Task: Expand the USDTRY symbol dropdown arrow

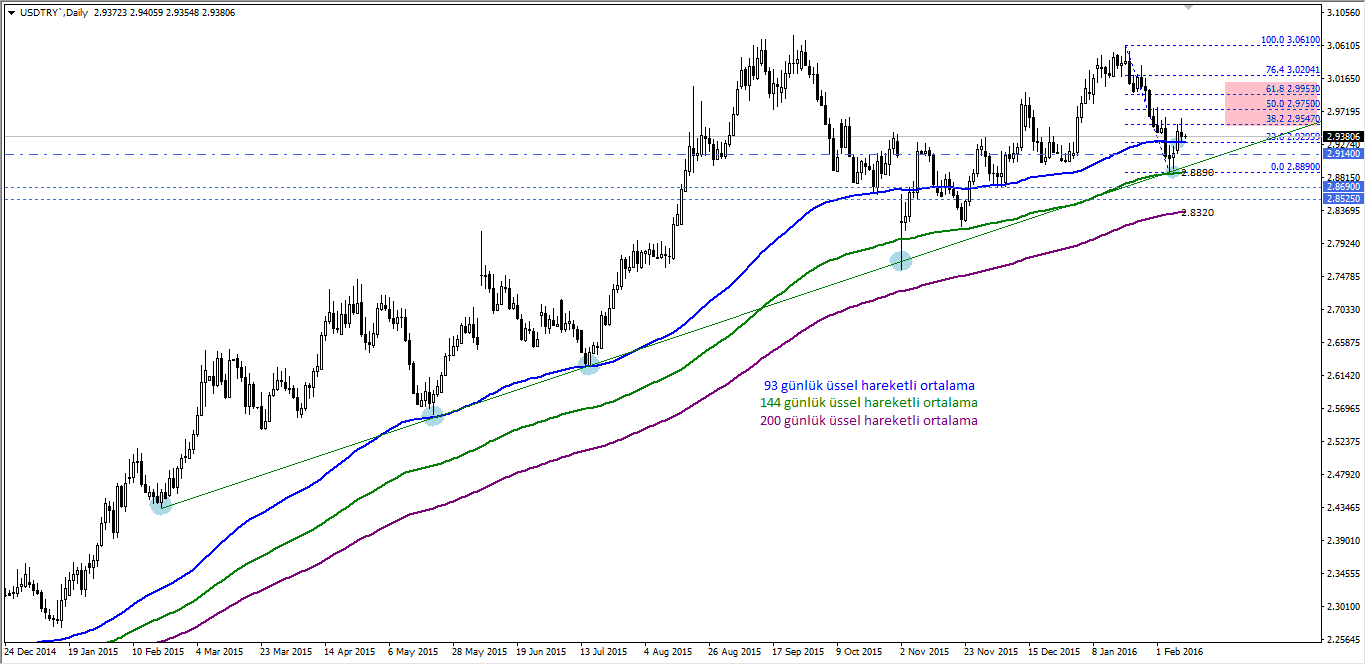Action: tap(13, 11)
